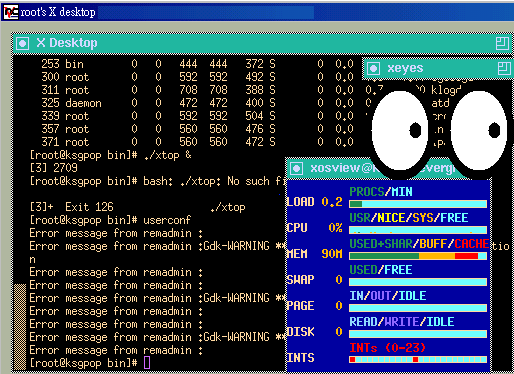The image size is (514, 374).
Task: Click the process row 325 daemon
Action: tap(197, 103)
